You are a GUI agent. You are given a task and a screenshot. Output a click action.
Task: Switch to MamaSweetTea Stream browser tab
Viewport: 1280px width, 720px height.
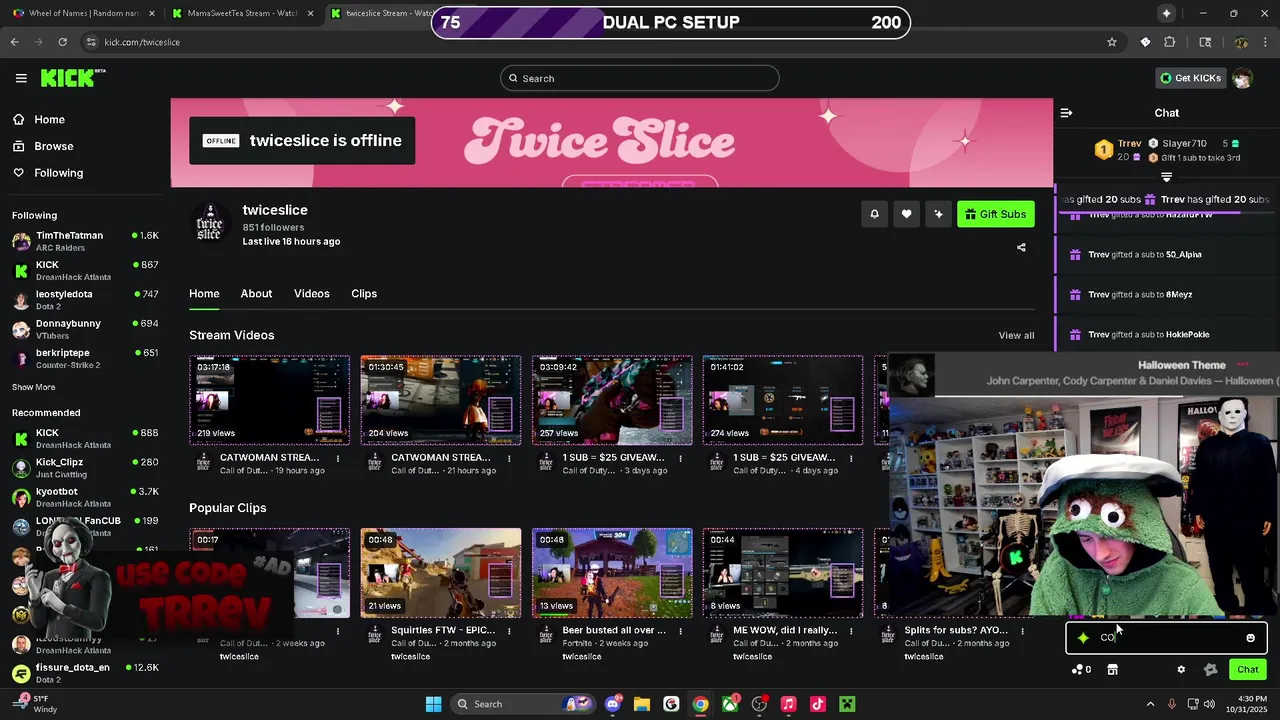coord(243,13)
